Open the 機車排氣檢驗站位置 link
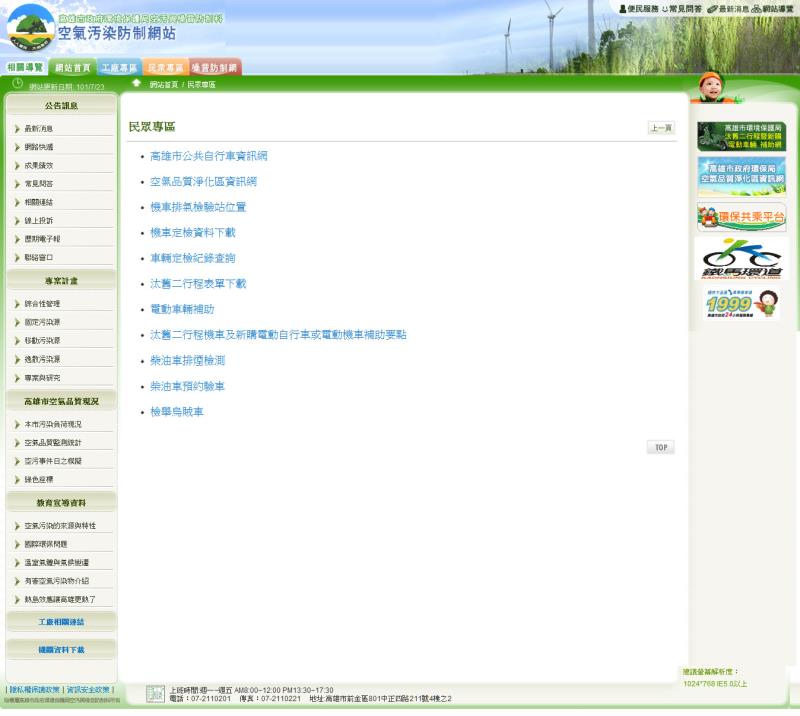Screen dimensions: 800x716 pyautogui.click(x=198, y=207)
